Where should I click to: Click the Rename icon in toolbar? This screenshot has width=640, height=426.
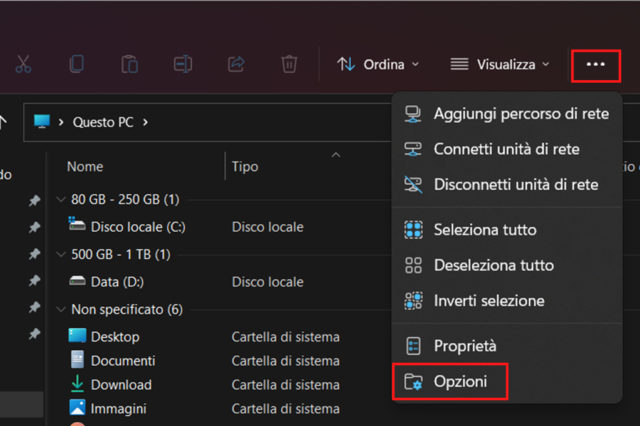183,64
